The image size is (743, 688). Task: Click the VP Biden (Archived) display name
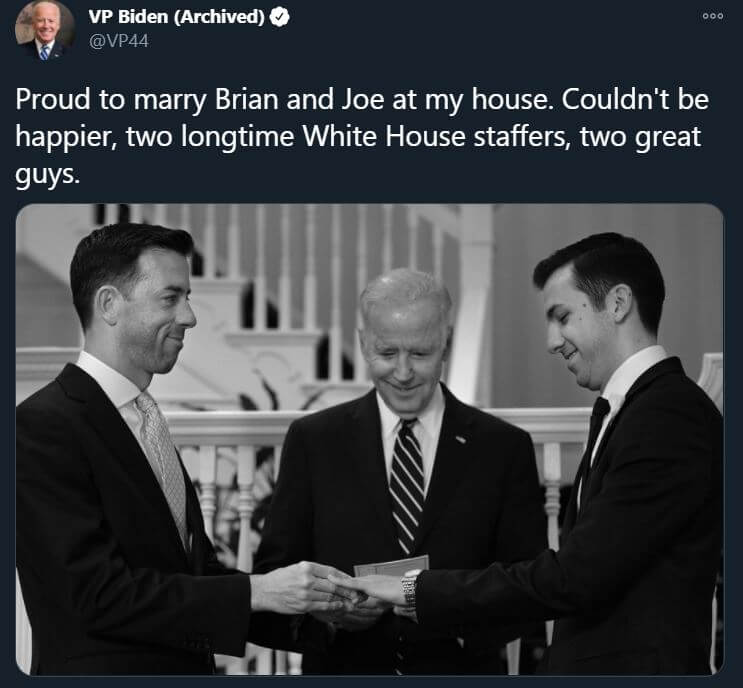click(176, 17)
